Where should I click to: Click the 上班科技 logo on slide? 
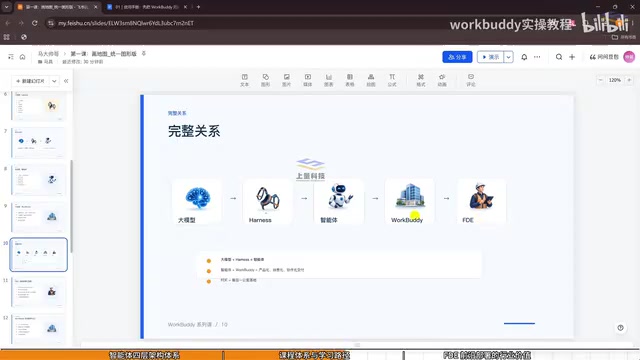click(311, 169)
